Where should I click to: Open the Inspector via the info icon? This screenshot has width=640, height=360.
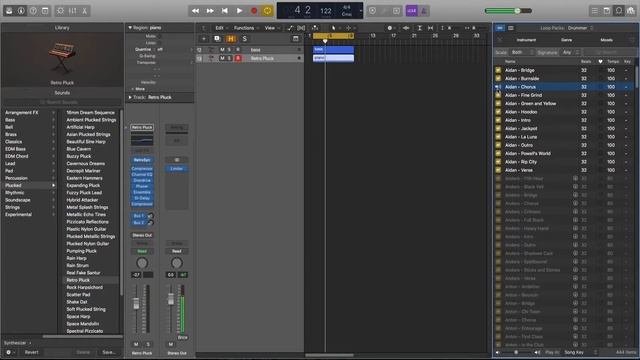coord(21,11)
